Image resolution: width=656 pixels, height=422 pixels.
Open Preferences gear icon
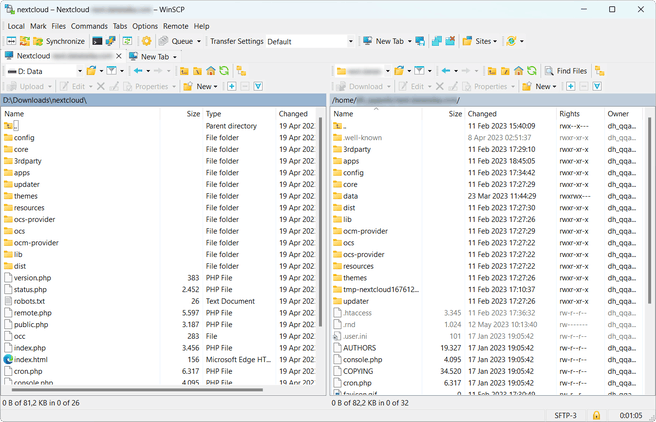point(146,41)
